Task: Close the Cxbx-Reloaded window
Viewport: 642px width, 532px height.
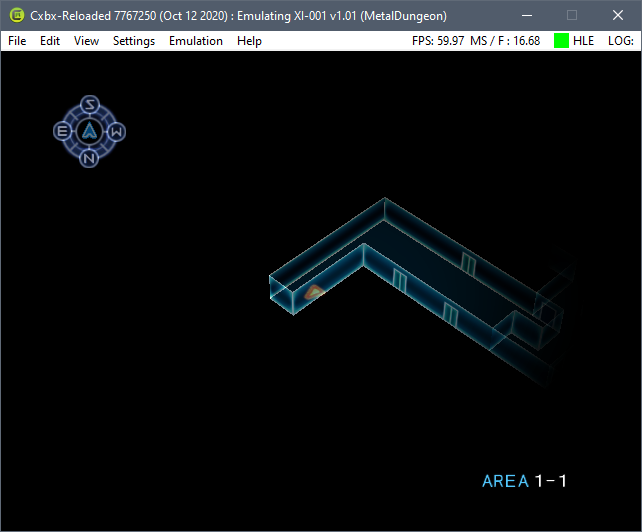Action: click(617, 16)
